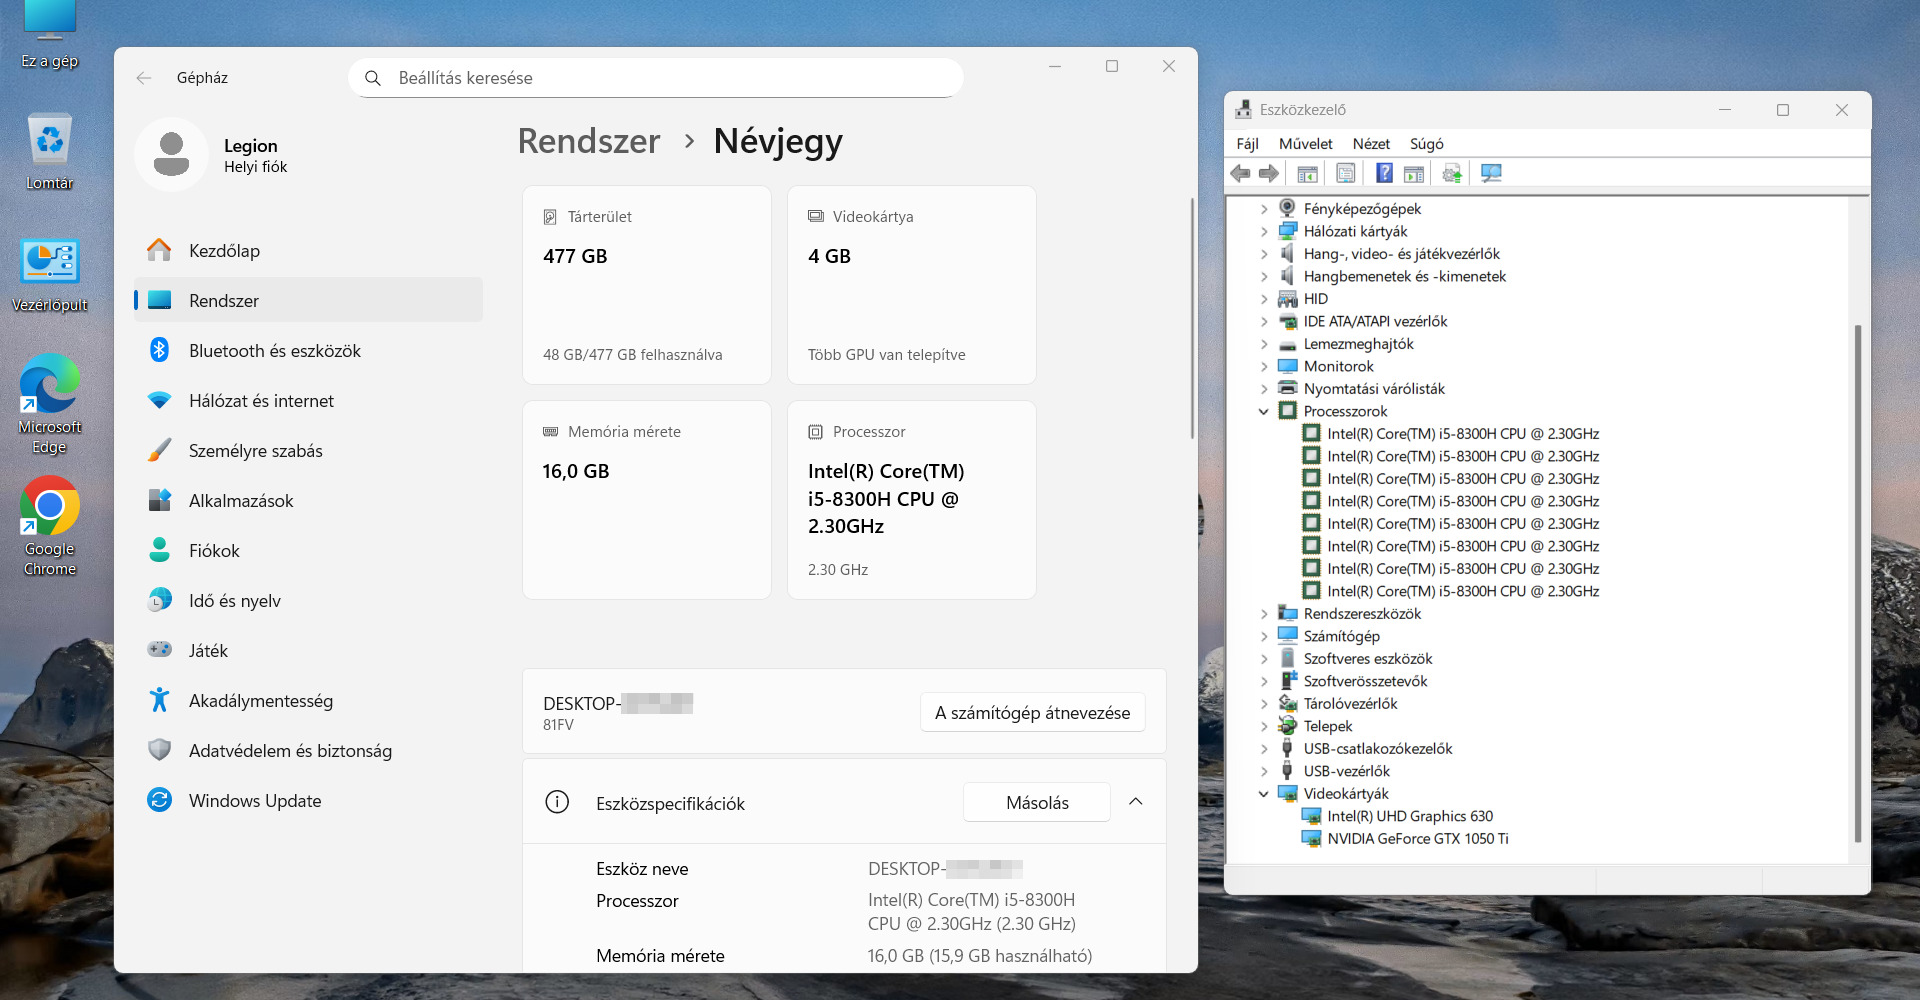Click the update driver gear icon with green arrow

1452,174
